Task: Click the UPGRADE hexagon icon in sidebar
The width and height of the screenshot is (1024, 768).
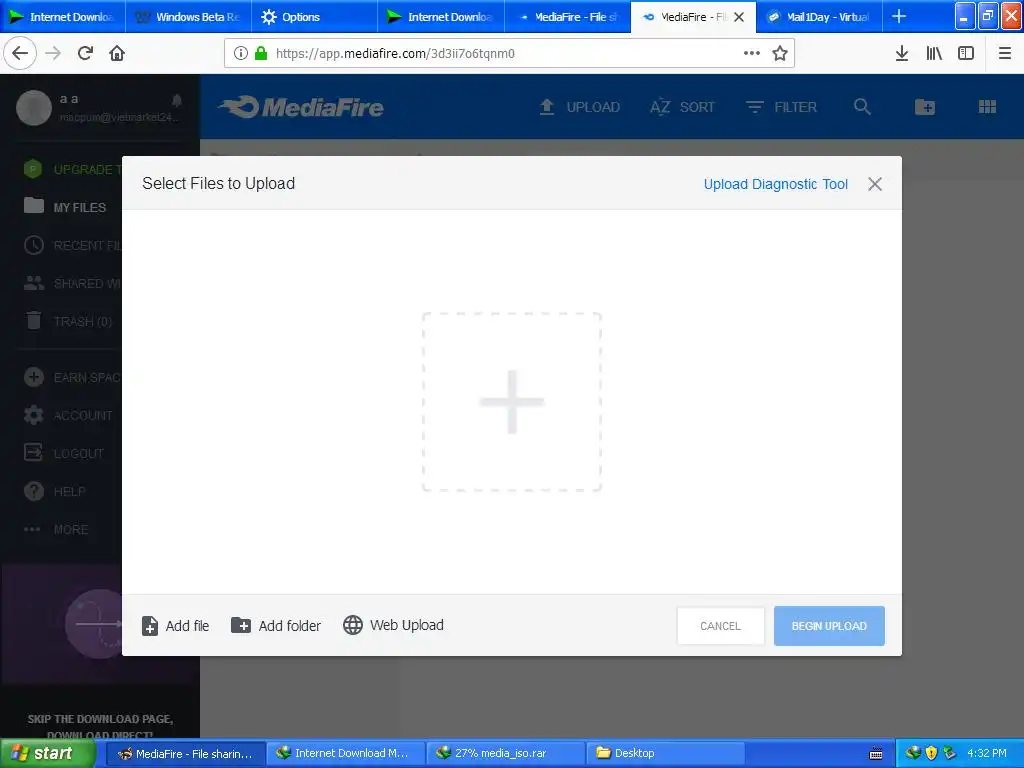Action: coord(33,169)
